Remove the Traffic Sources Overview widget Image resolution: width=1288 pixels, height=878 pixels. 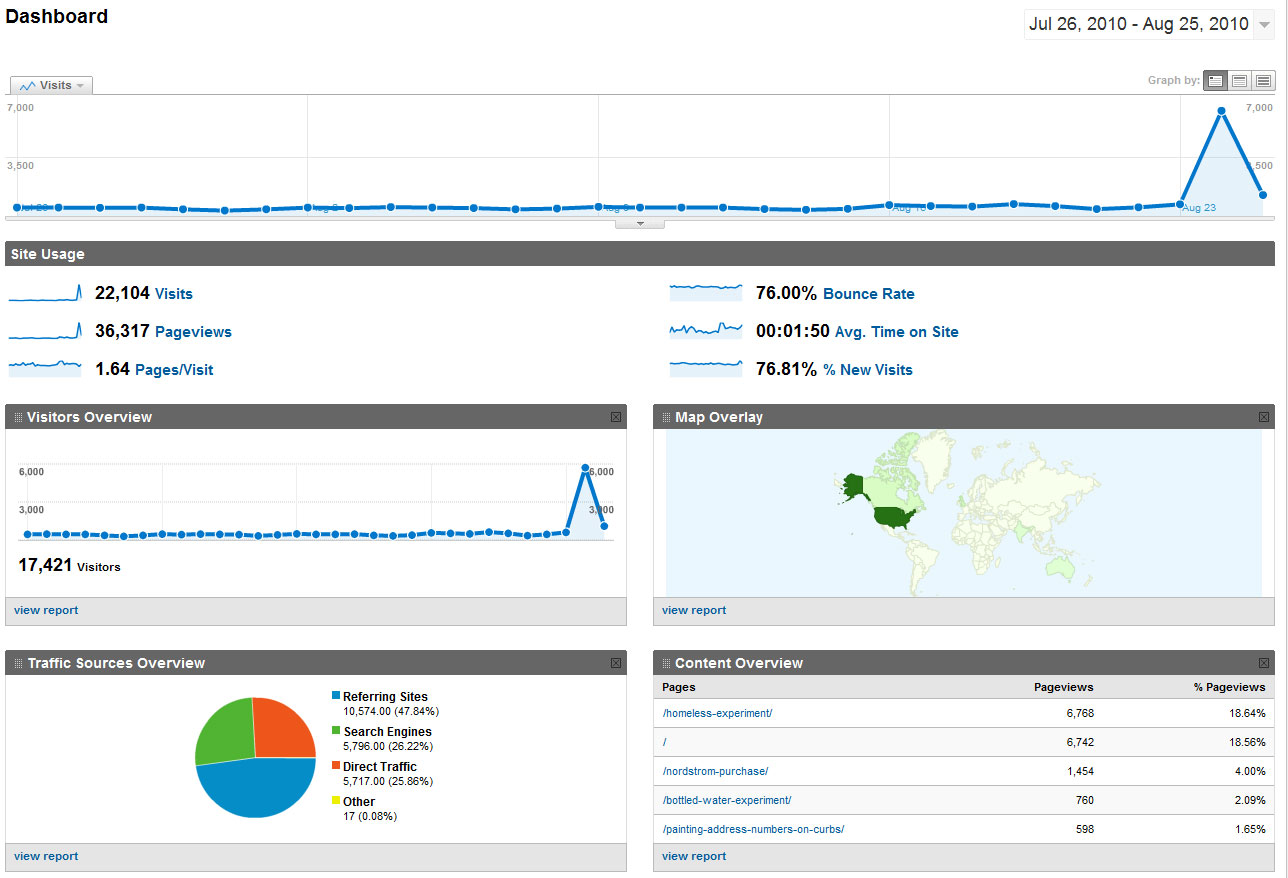[x=616, y=663]
